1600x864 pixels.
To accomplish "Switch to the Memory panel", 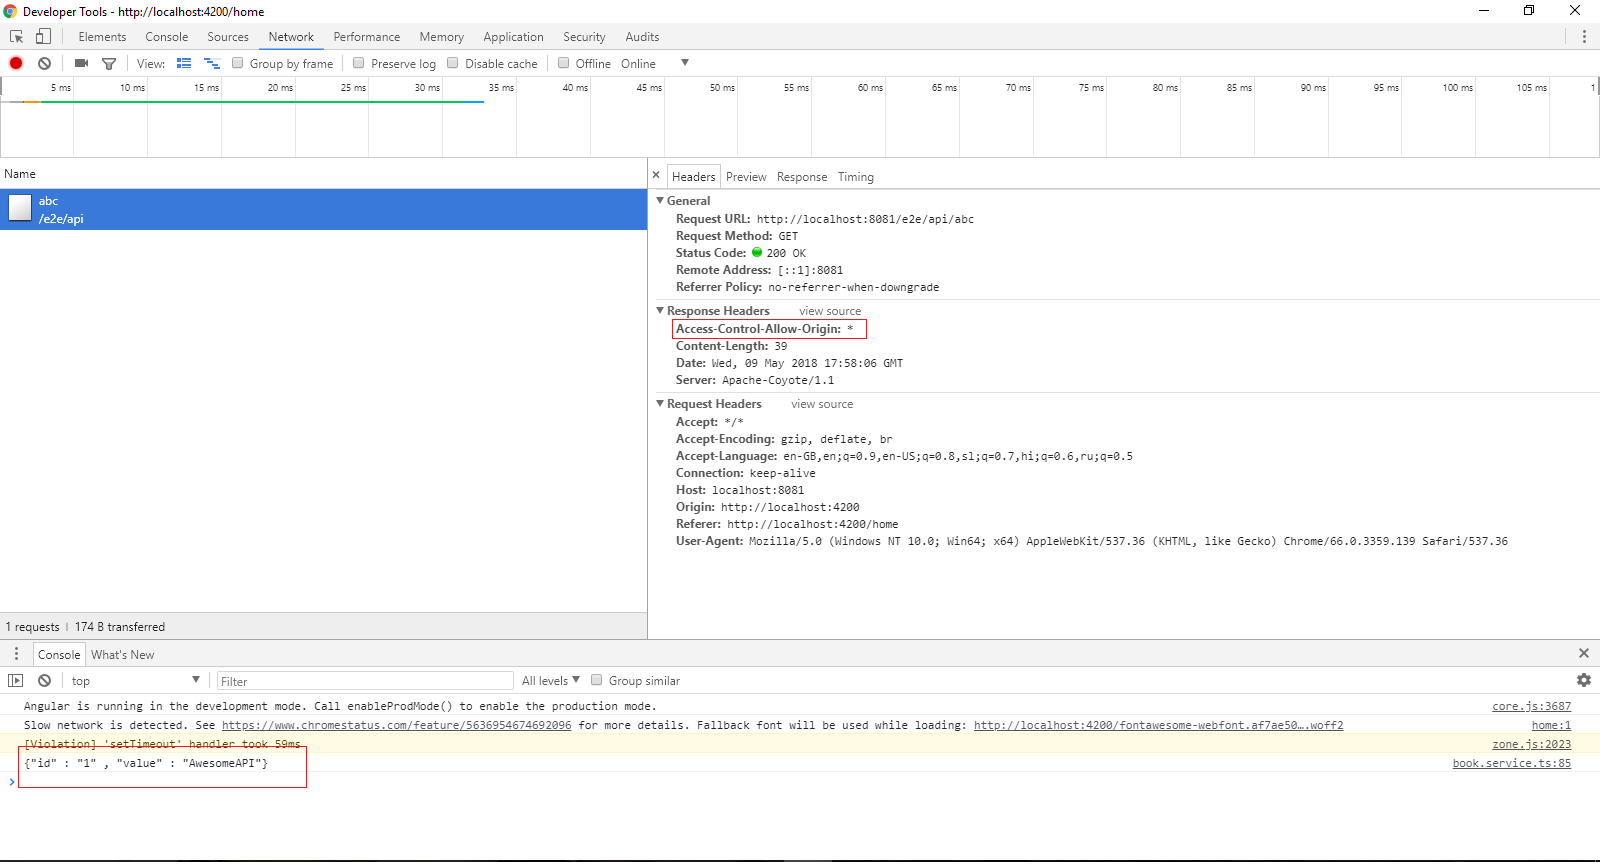I will point(442,37).
